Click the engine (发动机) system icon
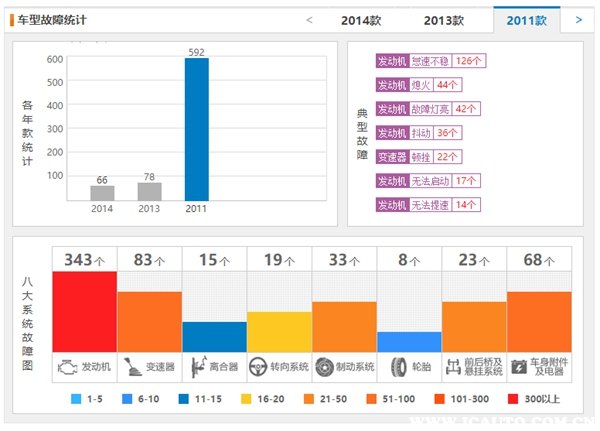The image size is (600, 431). (66, 367)
